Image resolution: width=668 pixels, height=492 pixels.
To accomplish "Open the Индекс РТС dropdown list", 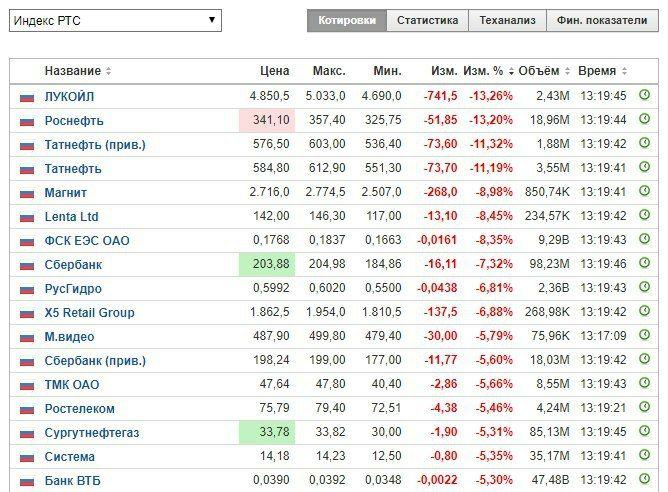I will coord(115,20).
